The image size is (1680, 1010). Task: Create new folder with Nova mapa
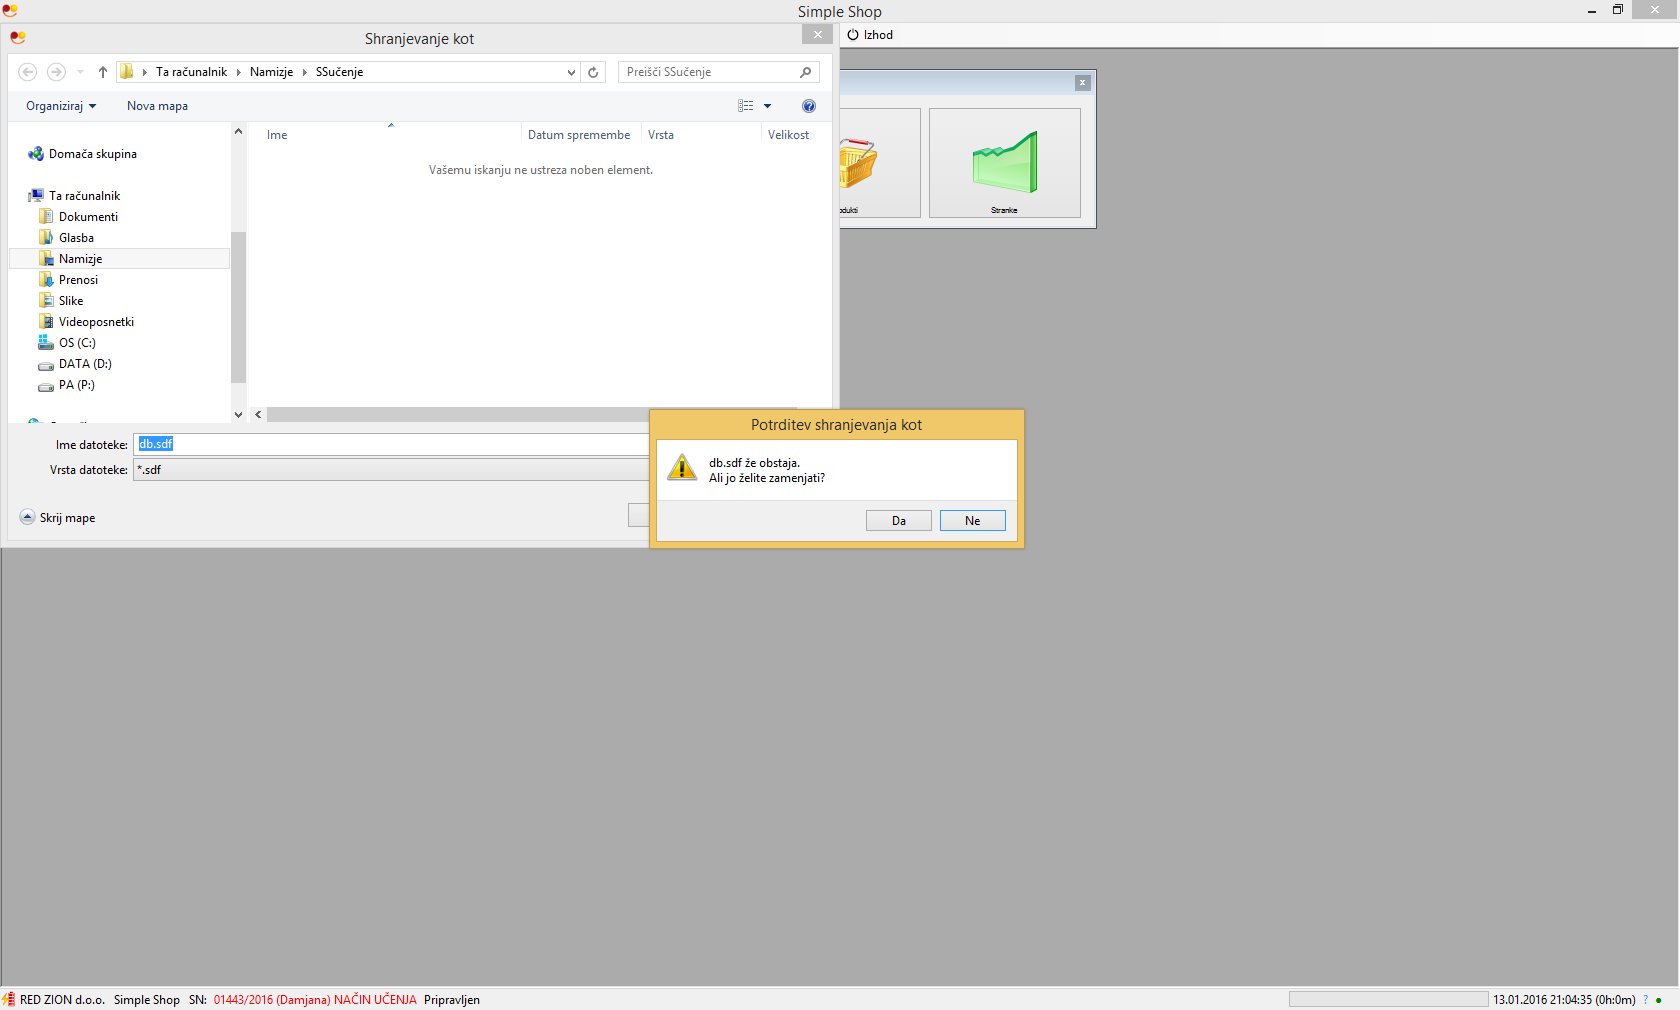click(157, 106)
